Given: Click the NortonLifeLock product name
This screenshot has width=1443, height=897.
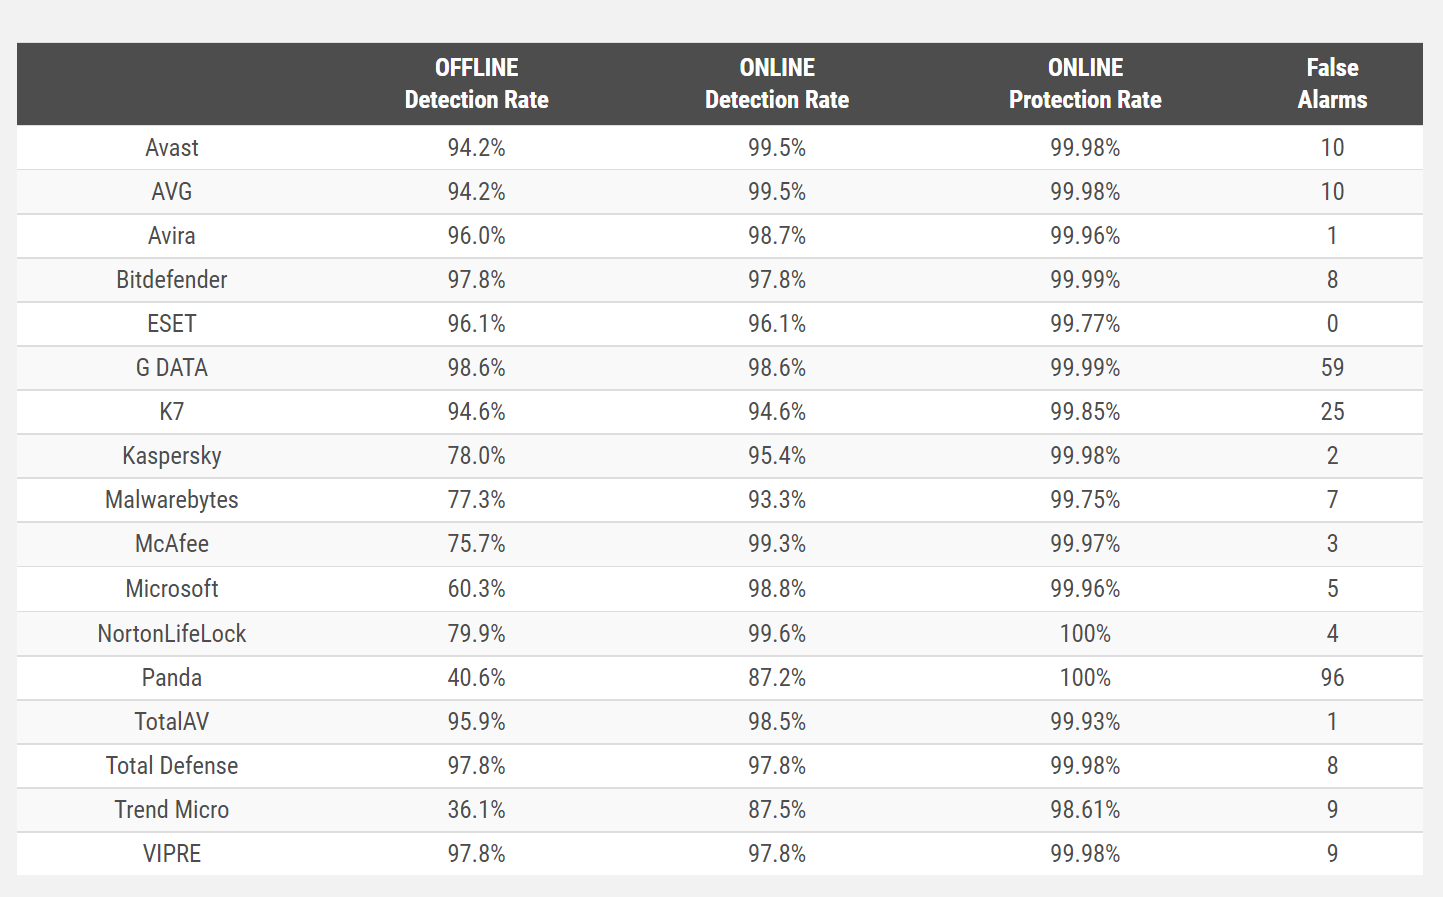Looking at the screenshot, I should pos(172,634).
